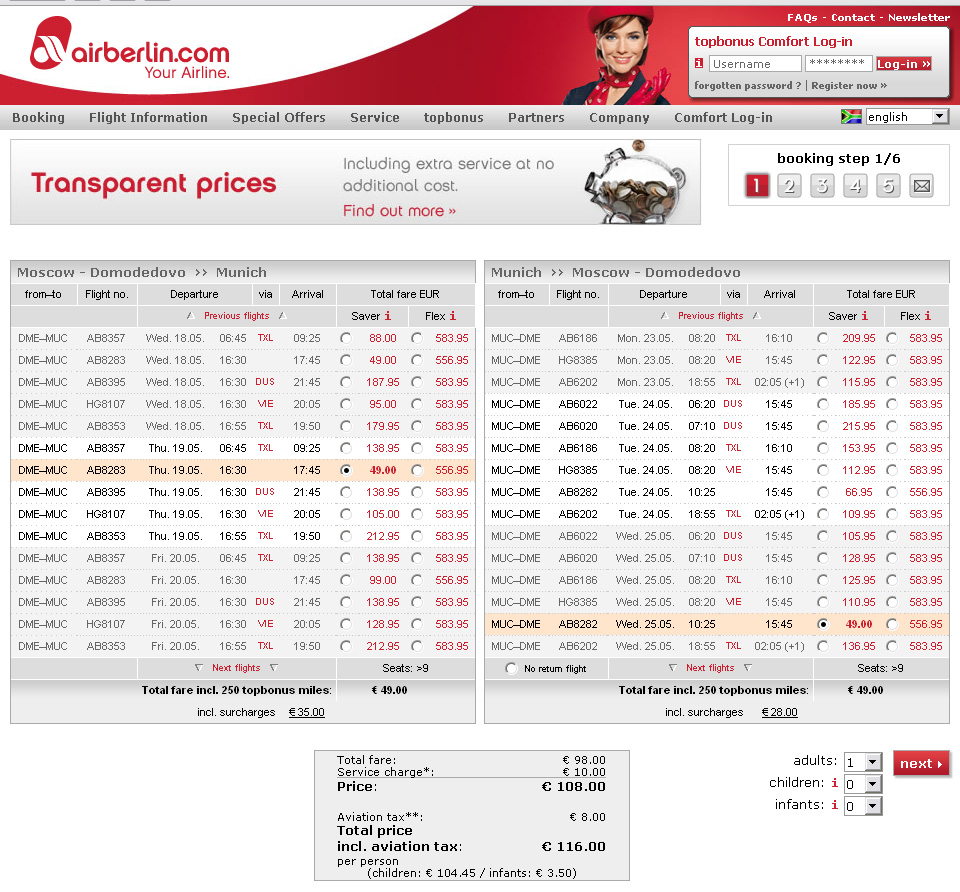
Task: Open Saver fare info in Munich–Moscow table
Action: (x=864, y=315)
